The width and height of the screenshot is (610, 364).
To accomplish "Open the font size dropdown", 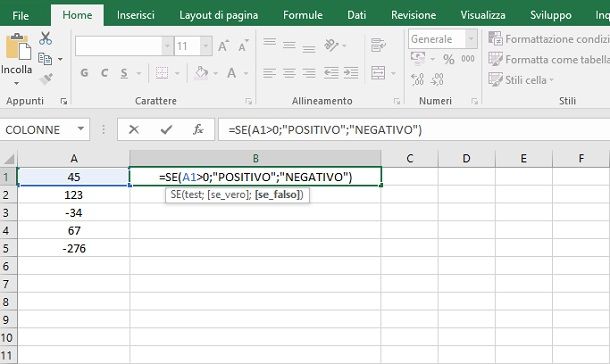I will [206, 46].
